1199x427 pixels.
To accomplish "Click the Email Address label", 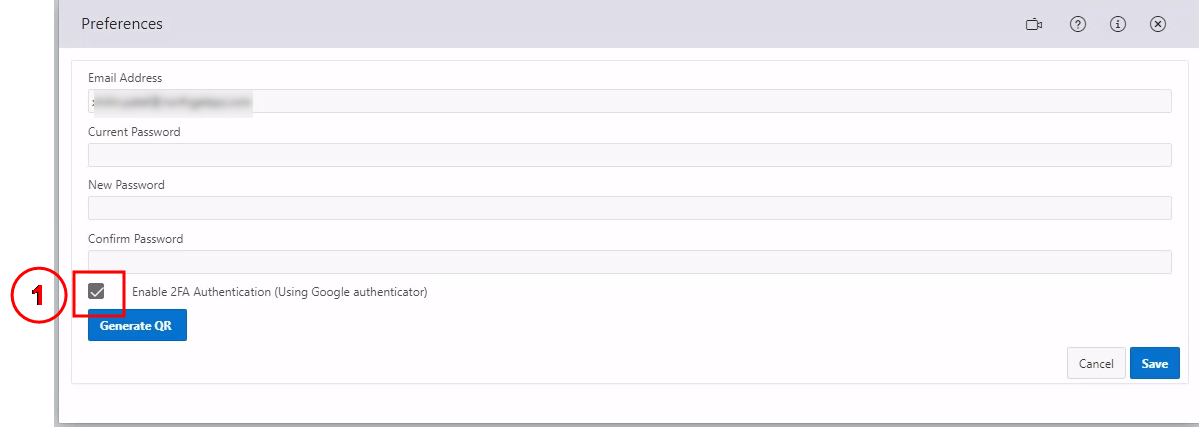I will coord(125,78).
